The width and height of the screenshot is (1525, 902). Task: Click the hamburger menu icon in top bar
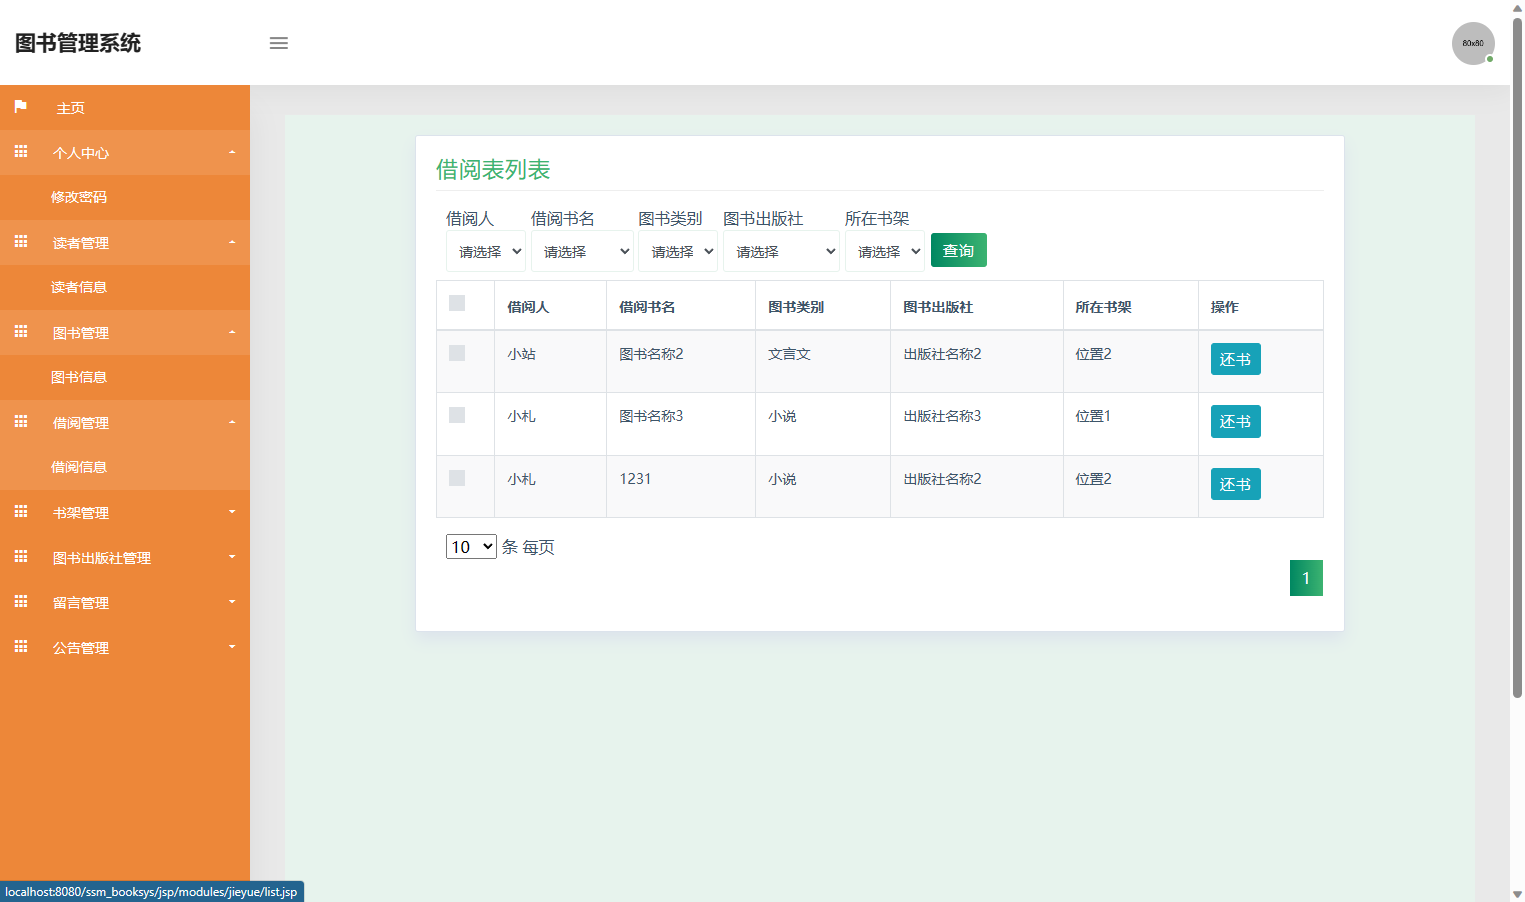[x=278, y=43]
